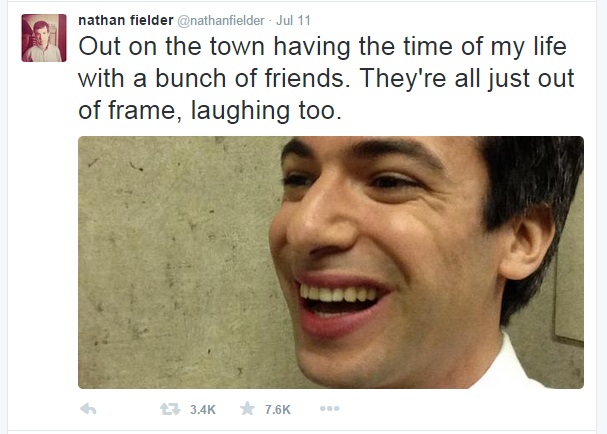This screenshot has width=607, height=434.
Task: Click empty space between reply and retweet icons
Action: (x=129, y=409)
